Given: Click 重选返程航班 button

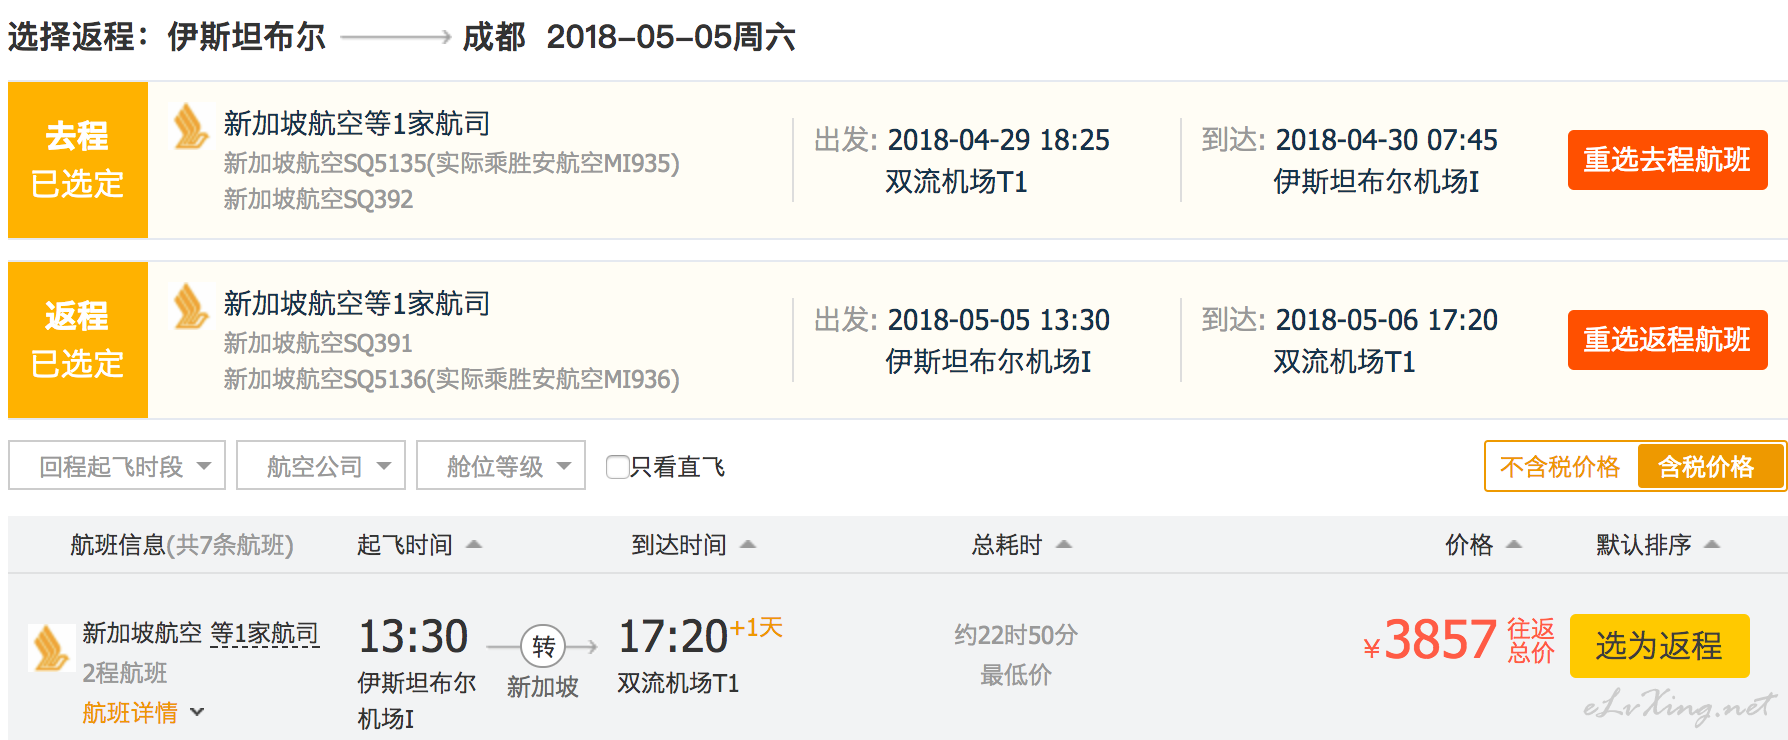Looking at the screenshot, I should coord(1667,340).
